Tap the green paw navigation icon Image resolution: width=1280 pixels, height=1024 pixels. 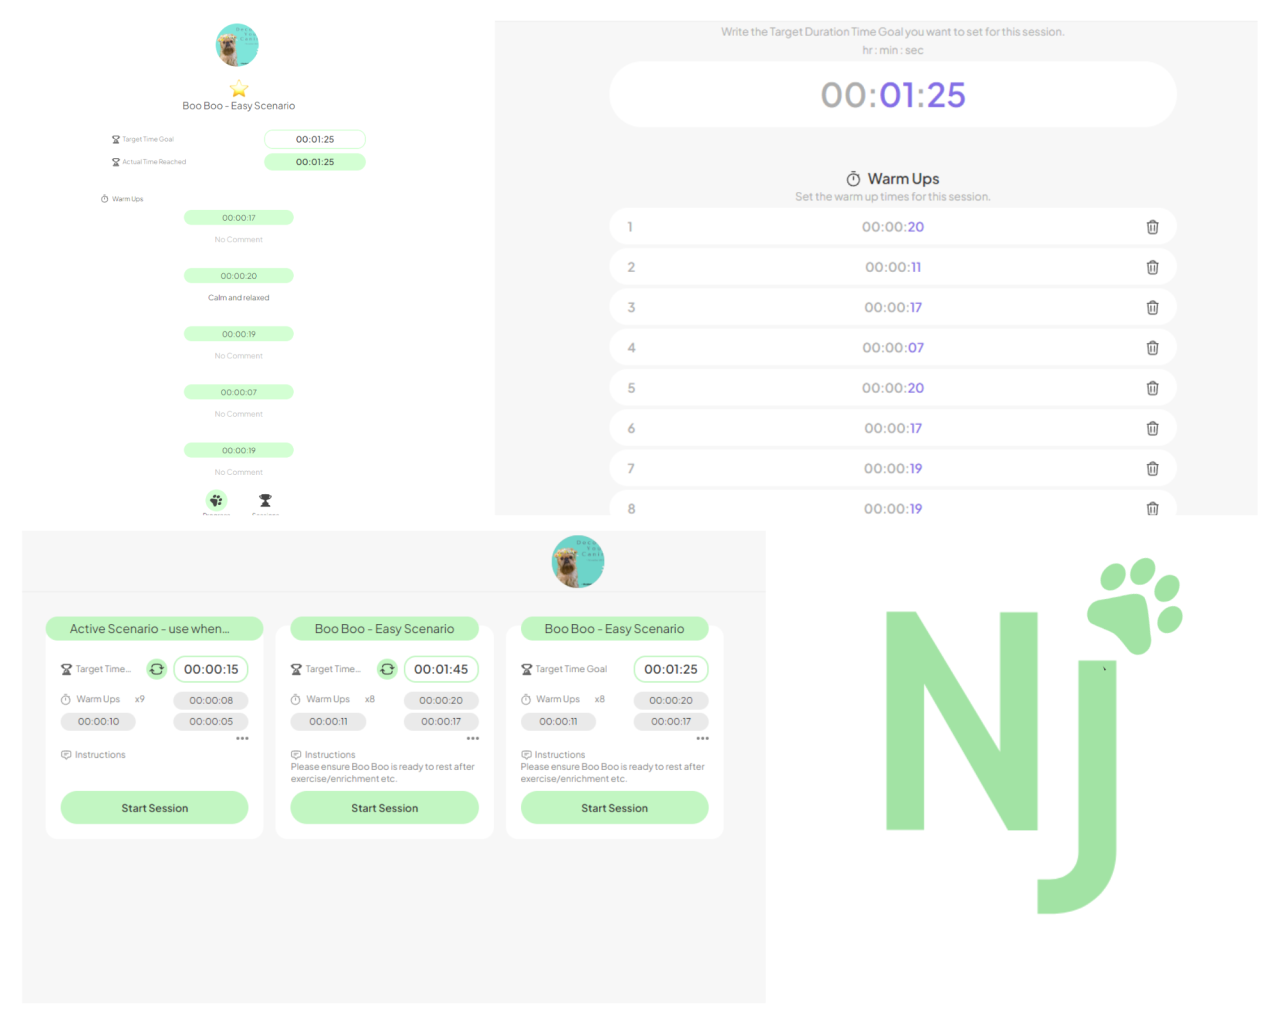216,500
